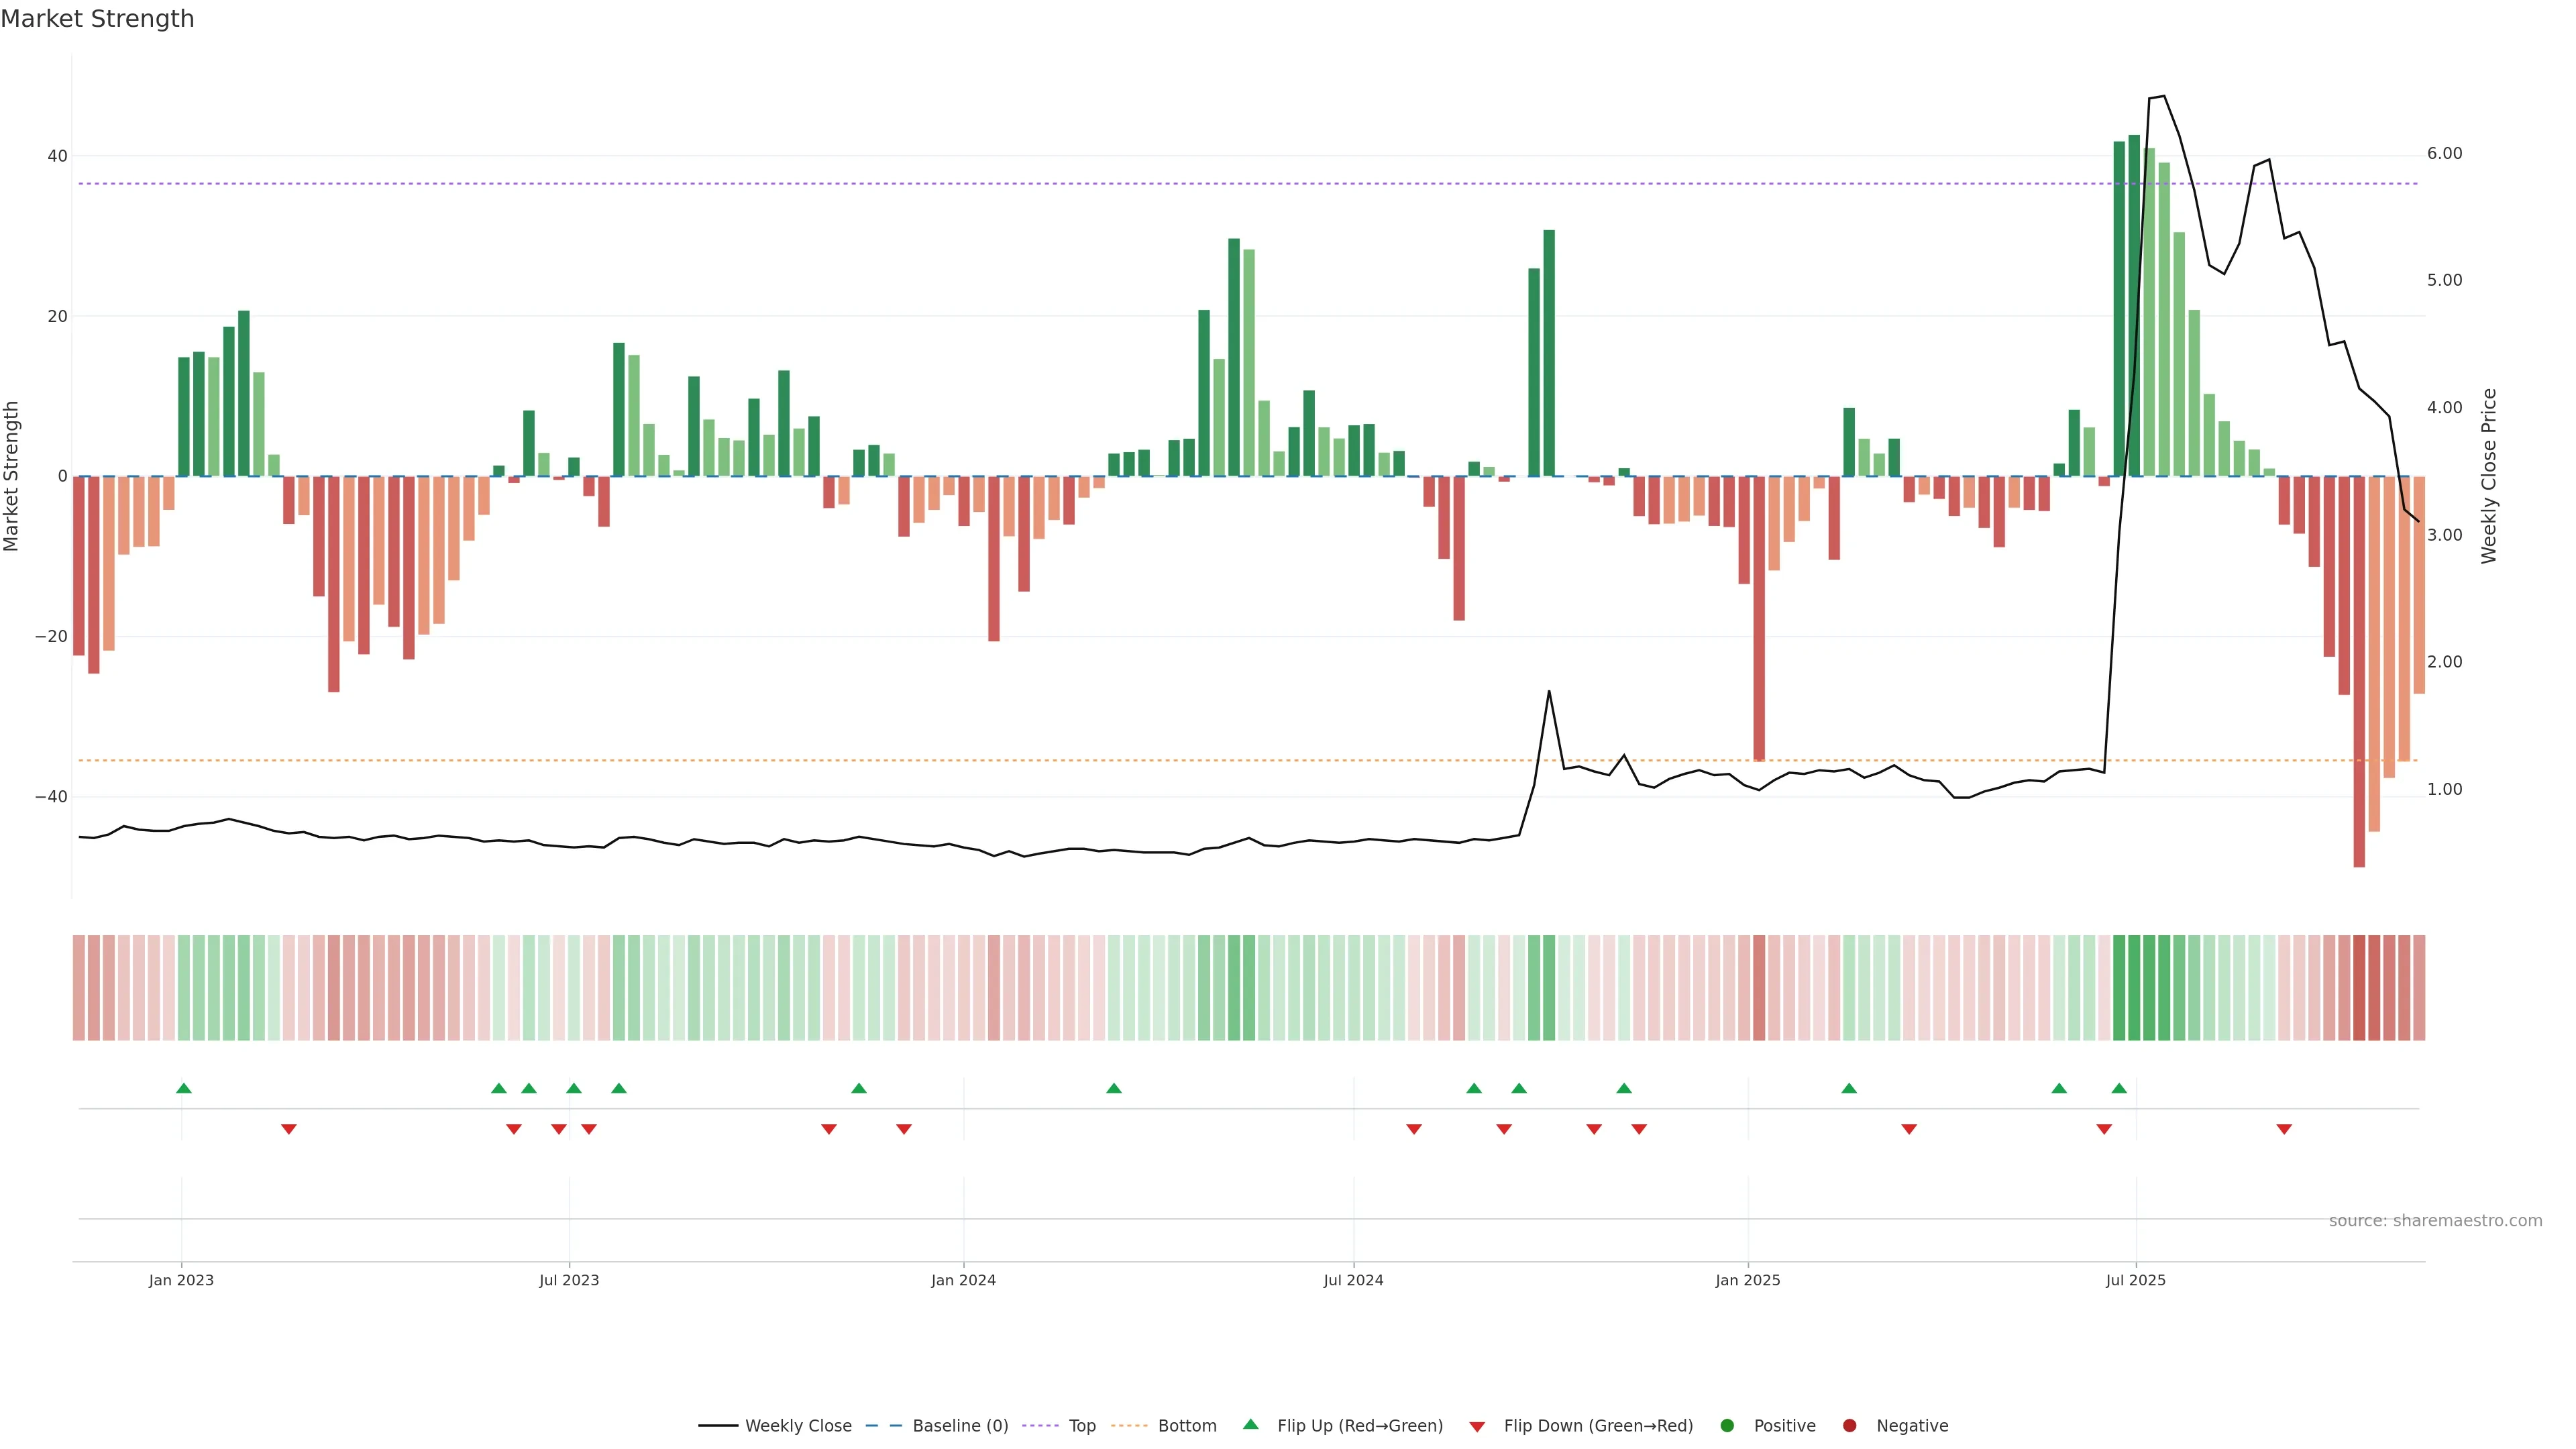Click first flip-up triangle near Jan 2023
Image resolution: width=2576 pixels, height=1449 pixels.
(x=184, y=1088)
